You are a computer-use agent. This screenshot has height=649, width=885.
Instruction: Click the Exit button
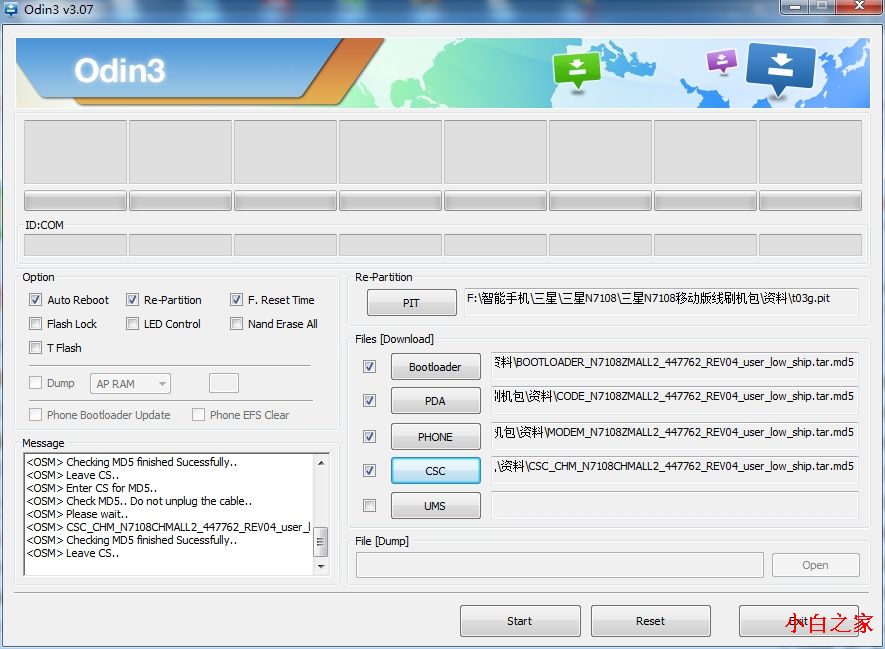799,621
